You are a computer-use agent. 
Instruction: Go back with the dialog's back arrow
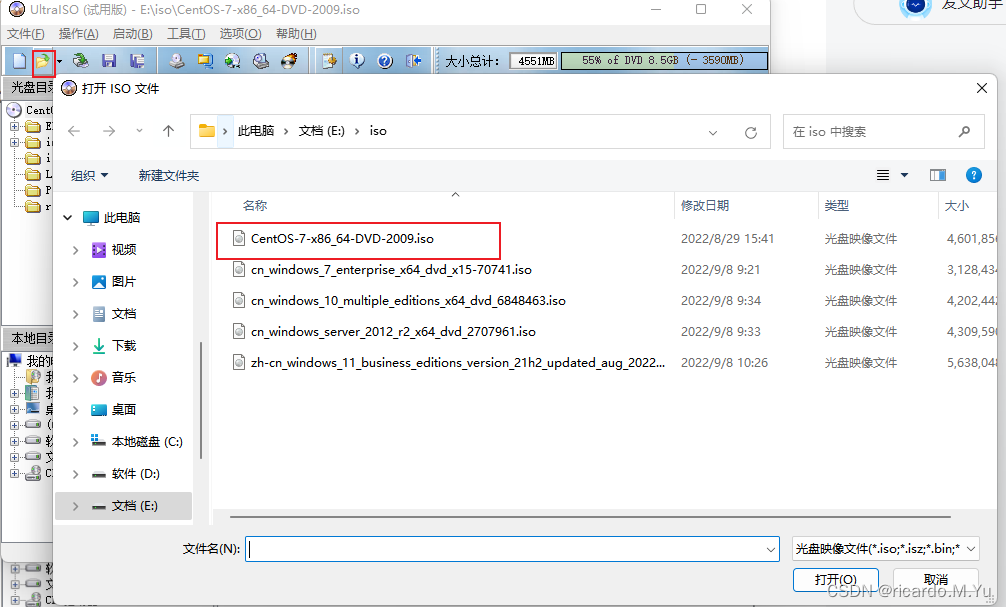click(x=74, y=132)
